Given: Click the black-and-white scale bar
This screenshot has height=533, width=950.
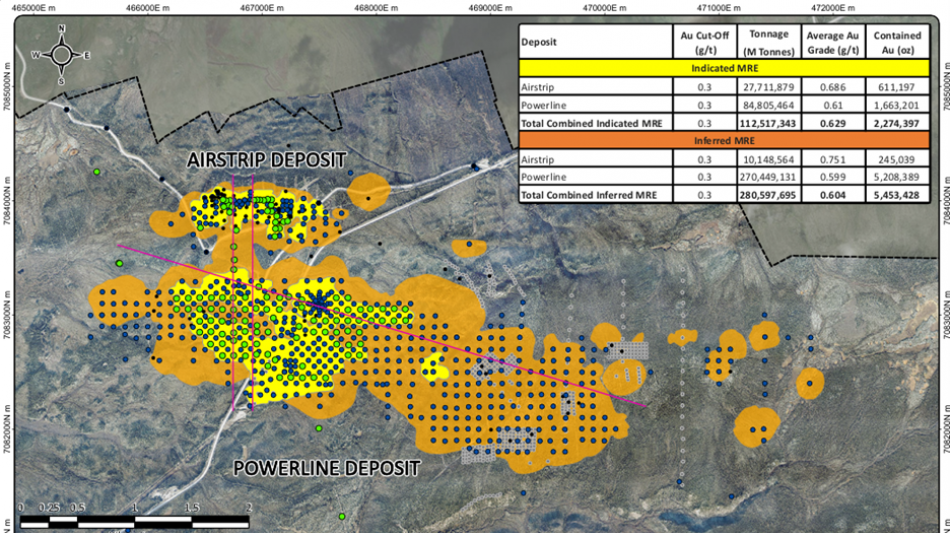Looking at the screenshot, I should click(135, 521).
